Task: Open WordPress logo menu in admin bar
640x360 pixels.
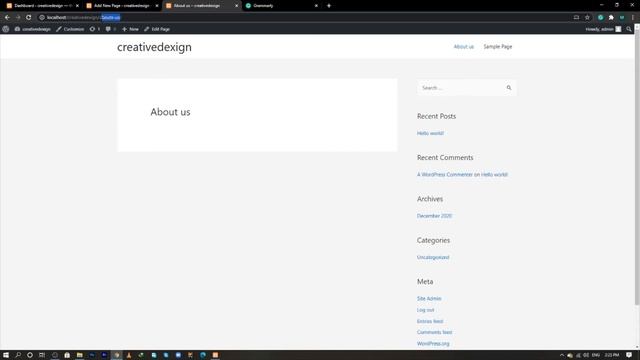Action: 6,29
